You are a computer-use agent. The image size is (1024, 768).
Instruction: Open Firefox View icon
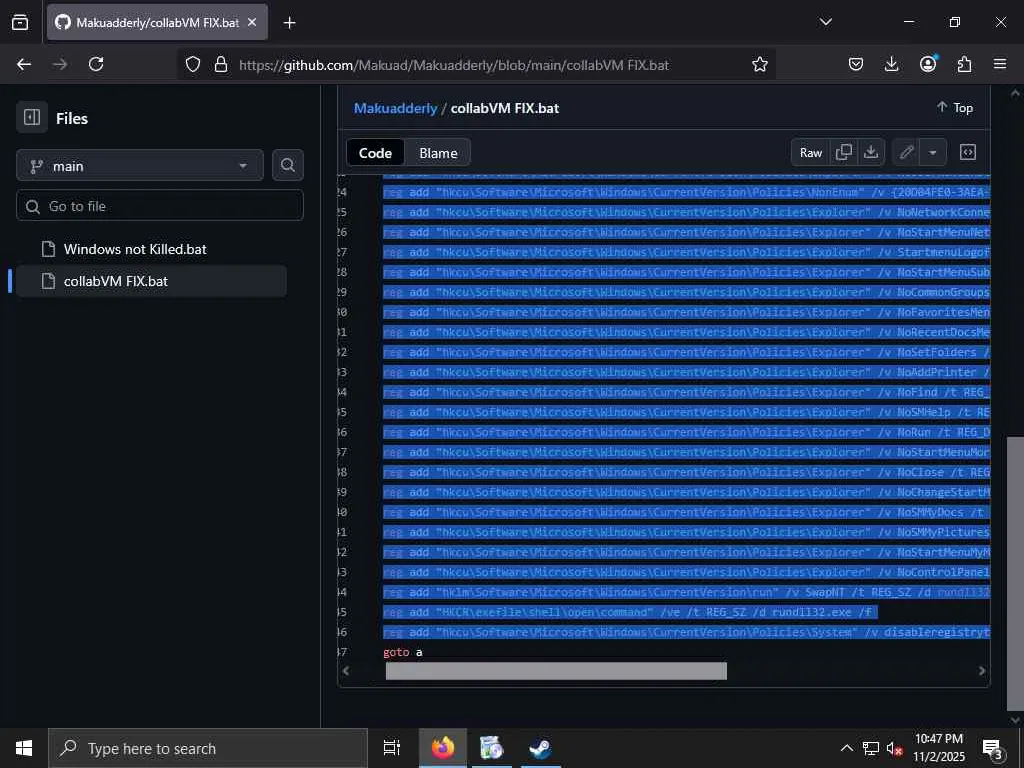(x=20, y=22)
